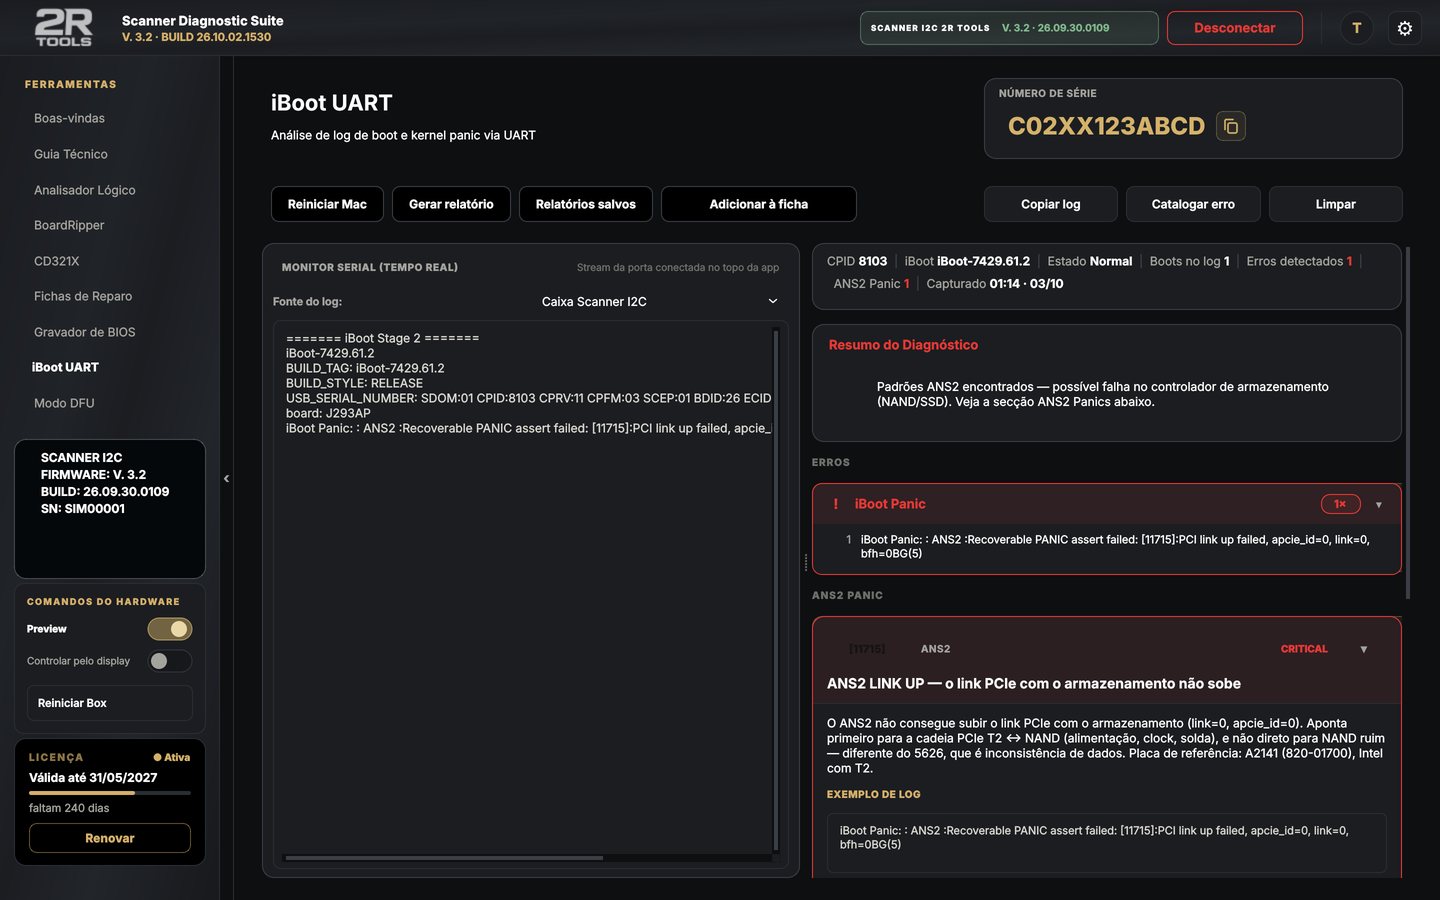This screenshot has height=900, width=1440.
Task: Click the log line "BUILD_STYLE: RELEASE"
Action: point(354,383)
